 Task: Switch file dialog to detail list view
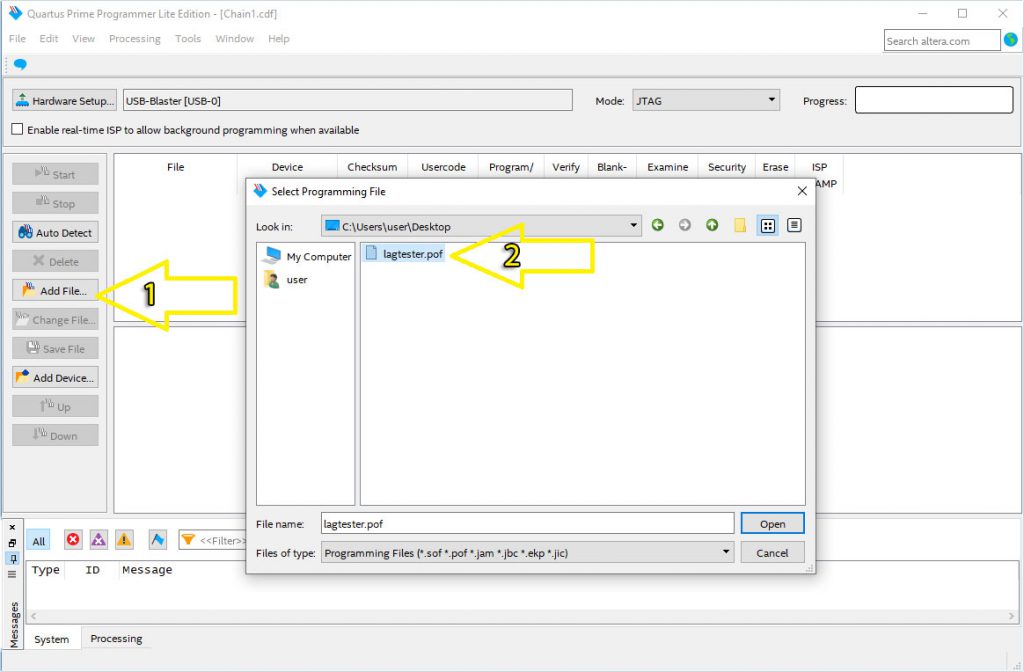pos(794,225)
